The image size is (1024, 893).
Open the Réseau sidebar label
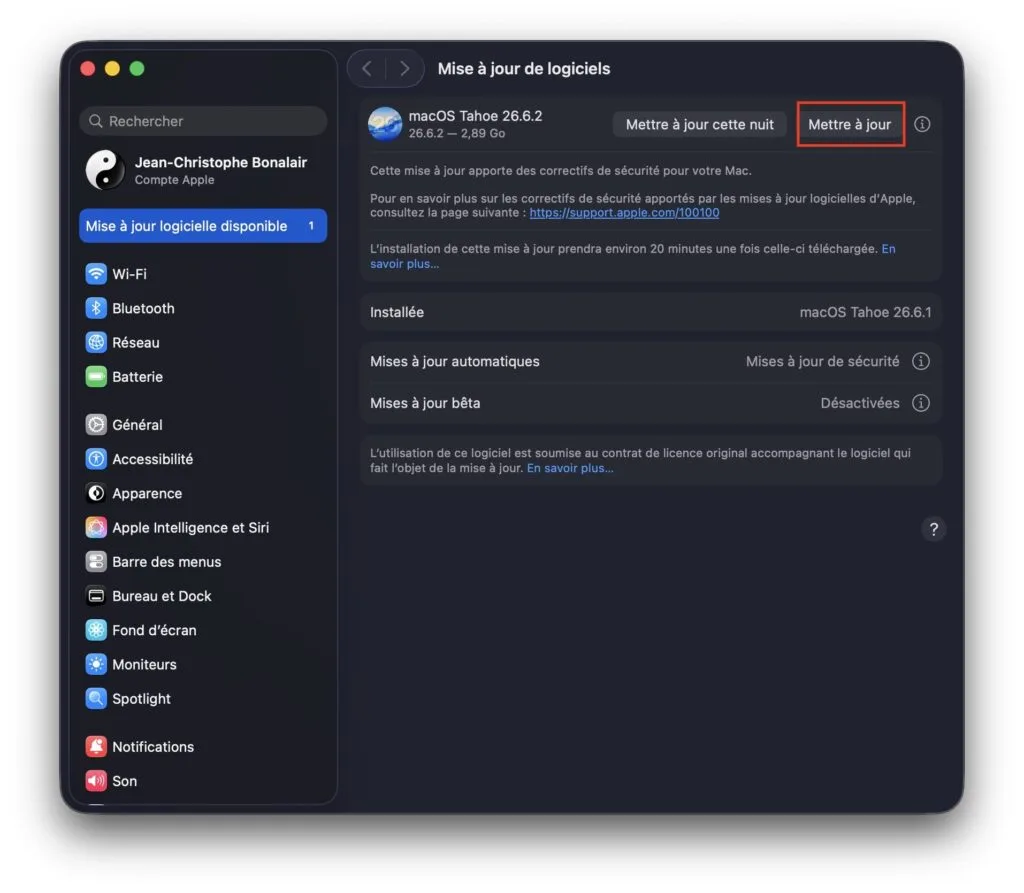136,342
